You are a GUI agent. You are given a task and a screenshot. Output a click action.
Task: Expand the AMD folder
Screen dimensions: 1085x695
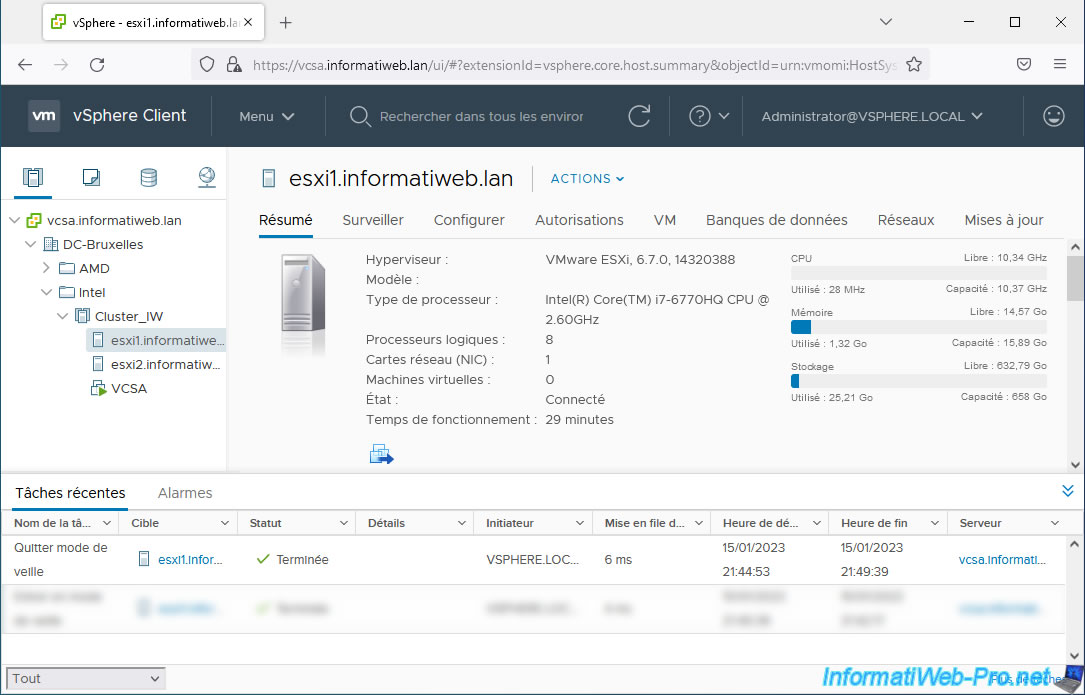click(x=46, y=268)
